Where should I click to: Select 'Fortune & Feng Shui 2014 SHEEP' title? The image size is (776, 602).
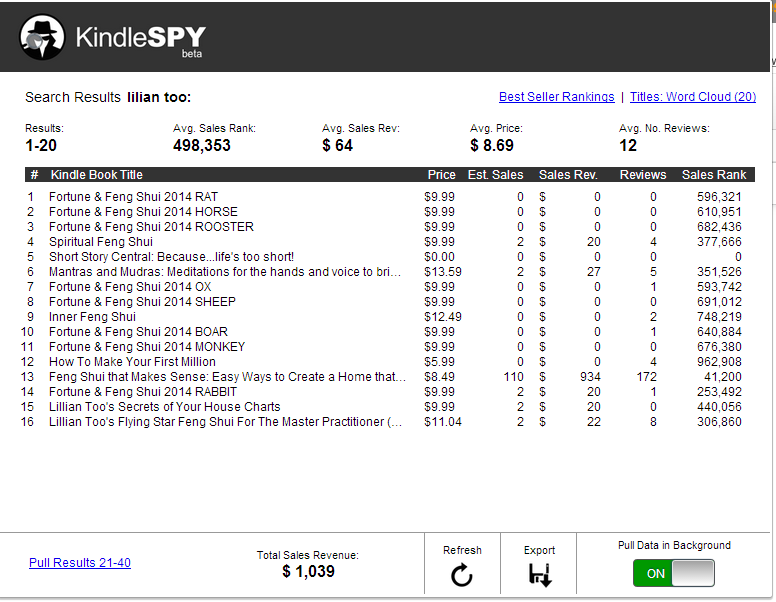142,302
